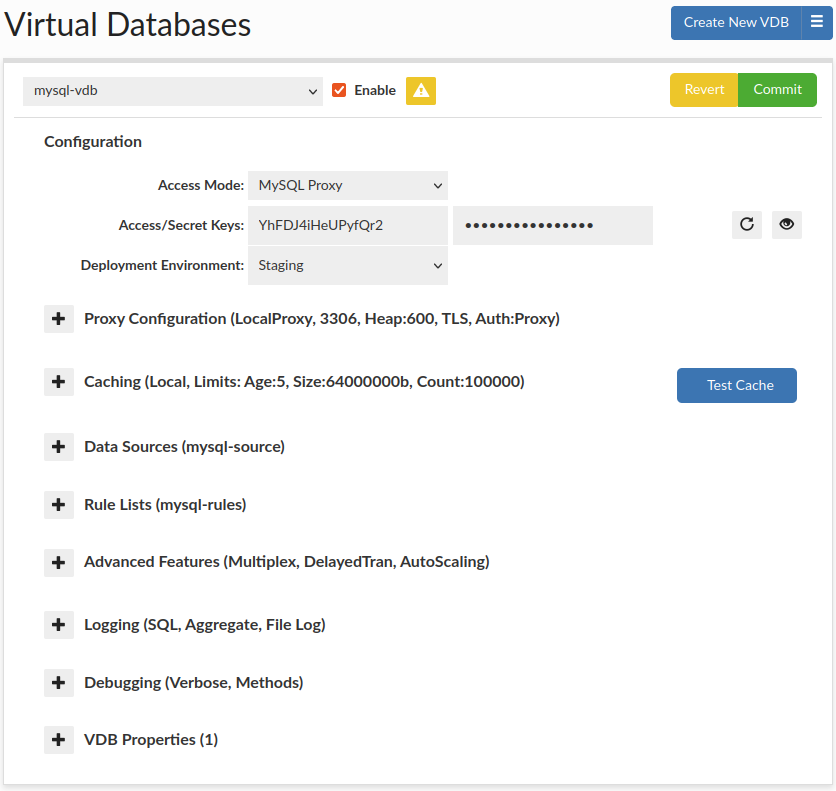Click the yellow Revert button

pyautogui.click(x=704, y=90)
